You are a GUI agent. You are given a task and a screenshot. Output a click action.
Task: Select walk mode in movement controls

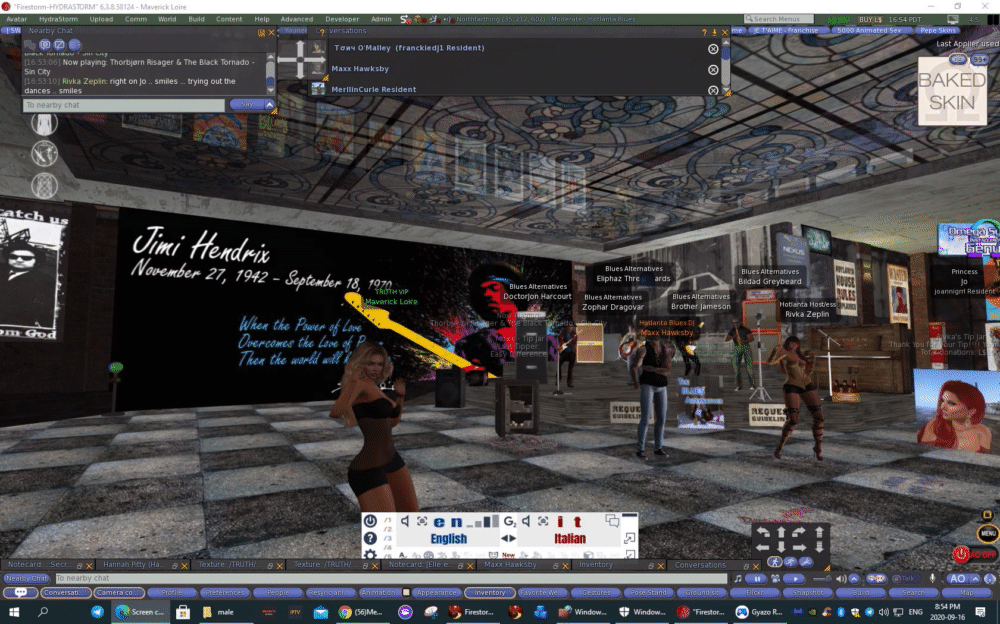coord(774,562)
